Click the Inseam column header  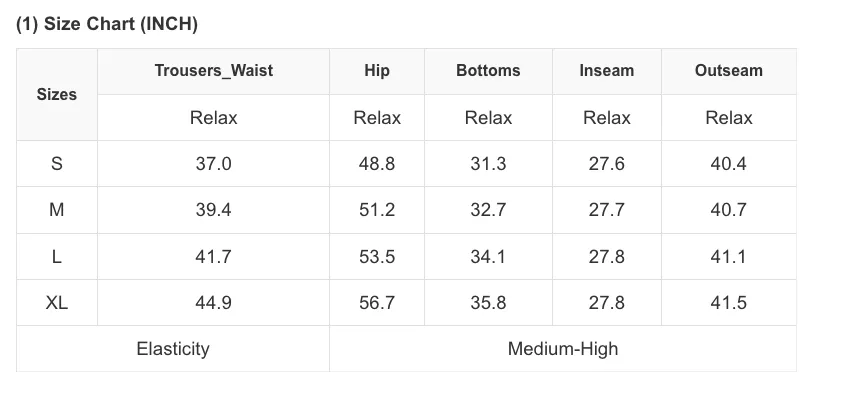[606, 71]
